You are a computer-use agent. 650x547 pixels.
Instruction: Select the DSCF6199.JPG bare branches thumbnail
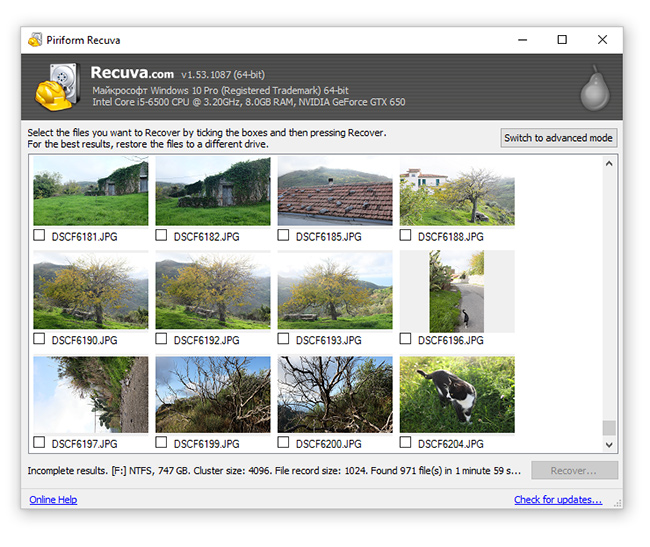coord(213,395)
